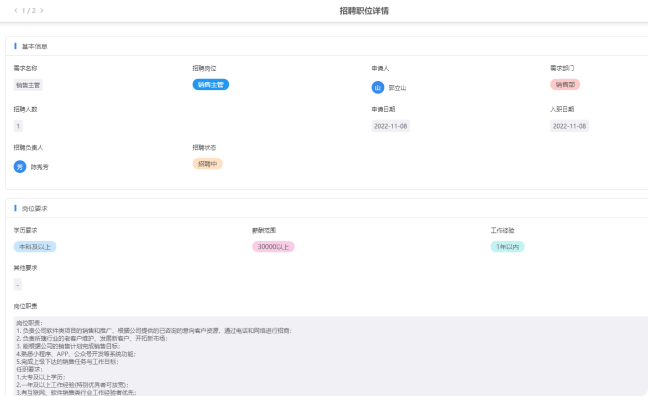Click the 其他要求 dash value
The height and width of the screenshot is (396, 648).
pos(18,285)
